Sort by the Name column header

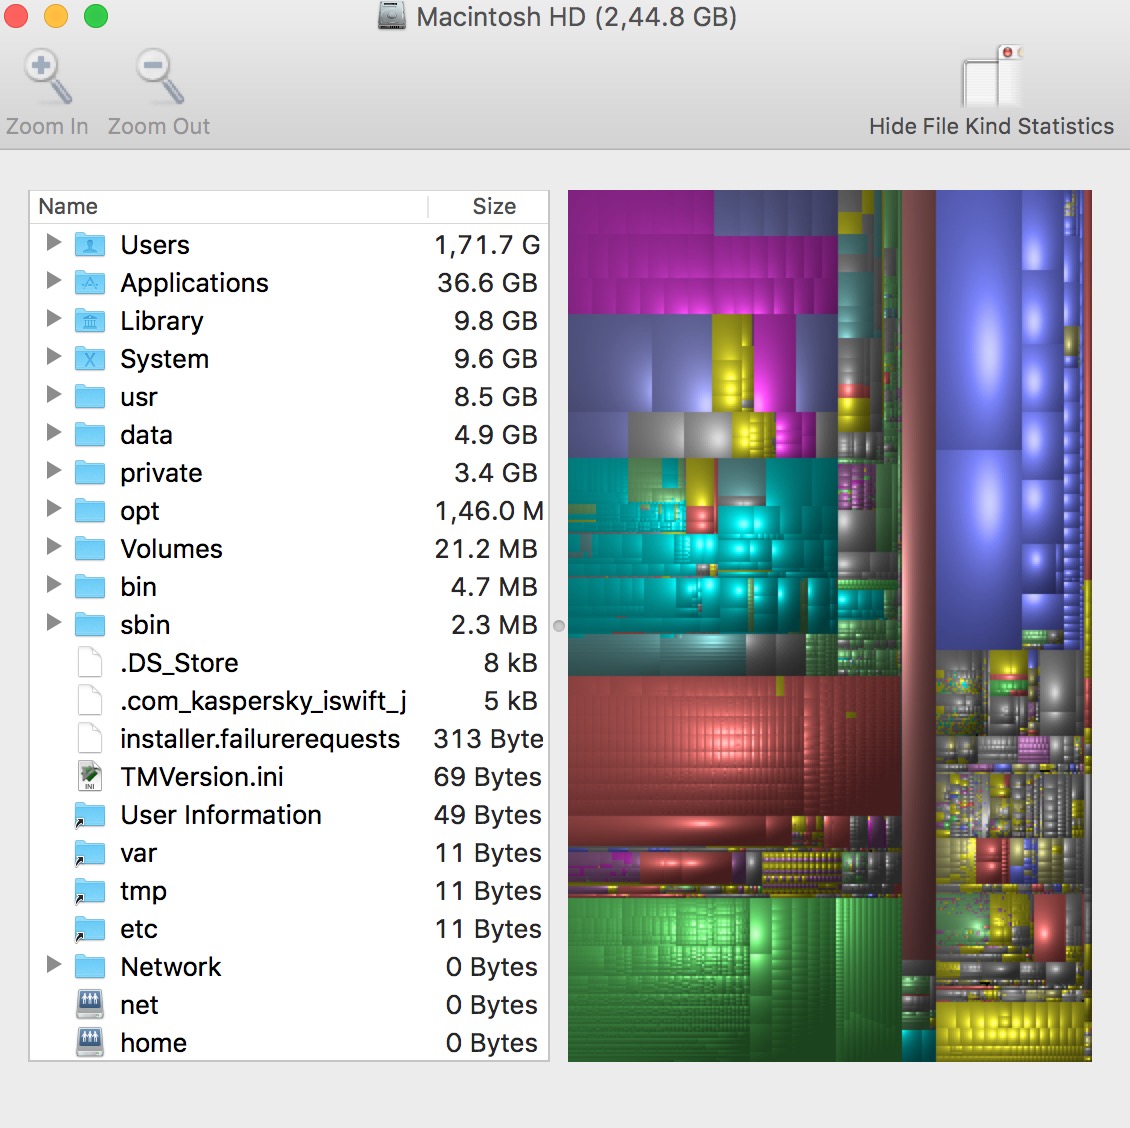(228, 207)
